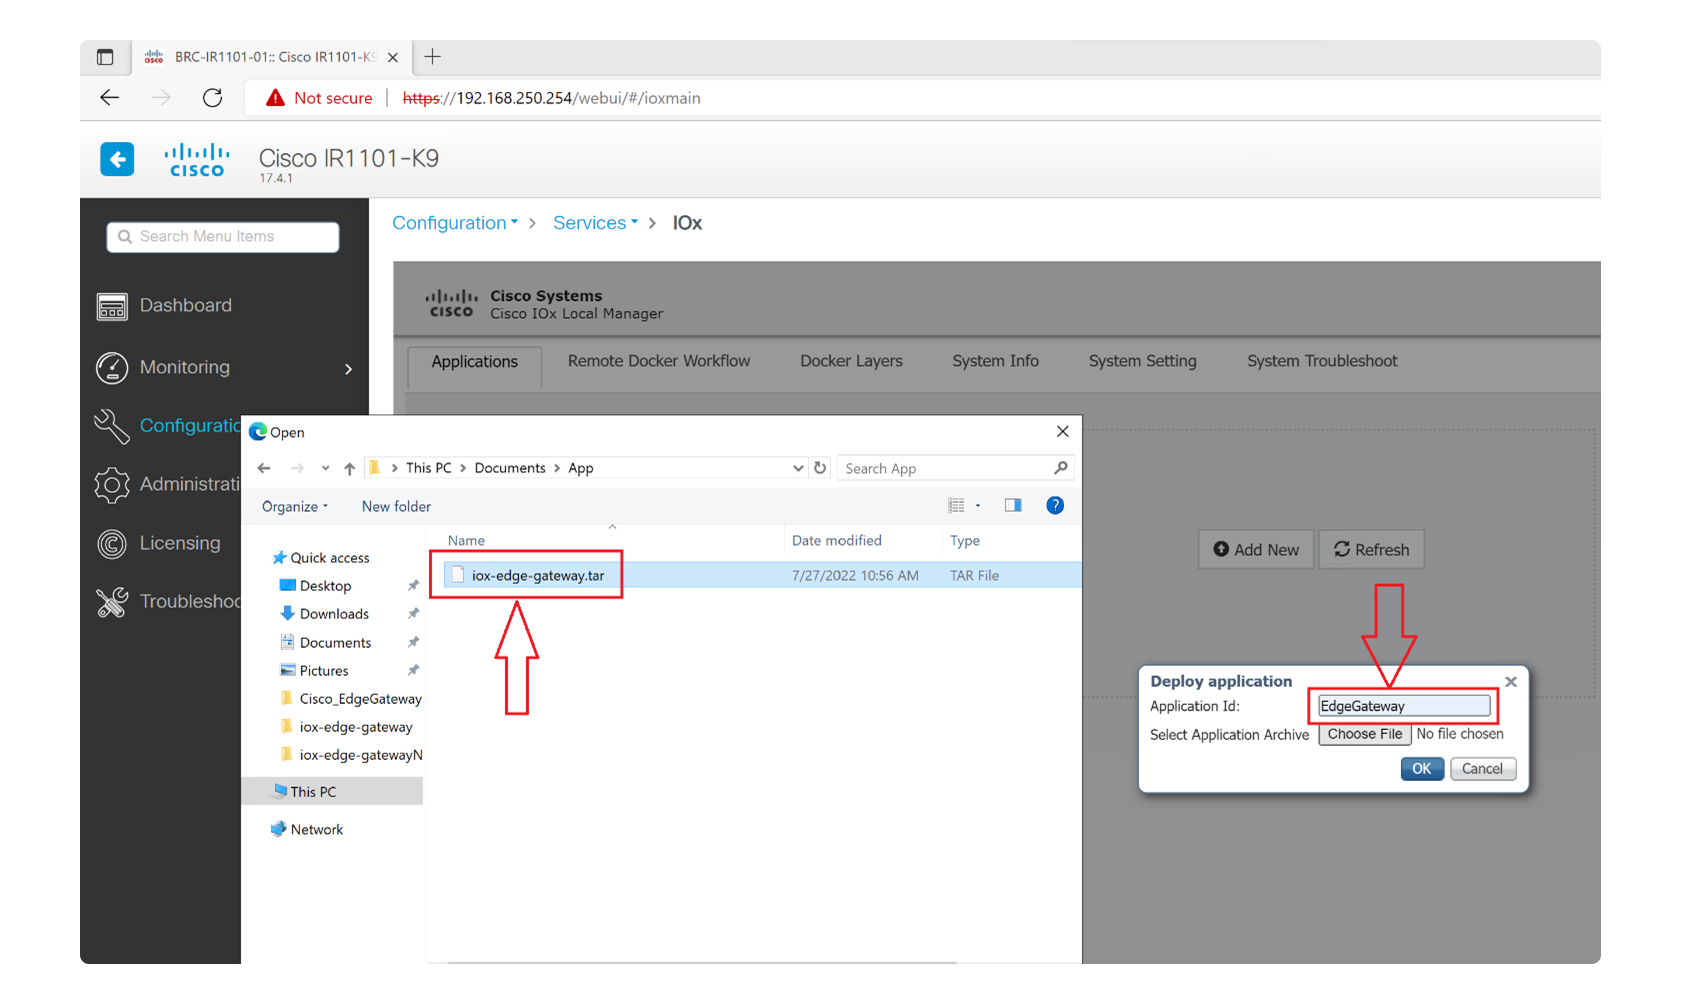
Task: Click the help question mark icon
Action: [x=1054, y=506]
